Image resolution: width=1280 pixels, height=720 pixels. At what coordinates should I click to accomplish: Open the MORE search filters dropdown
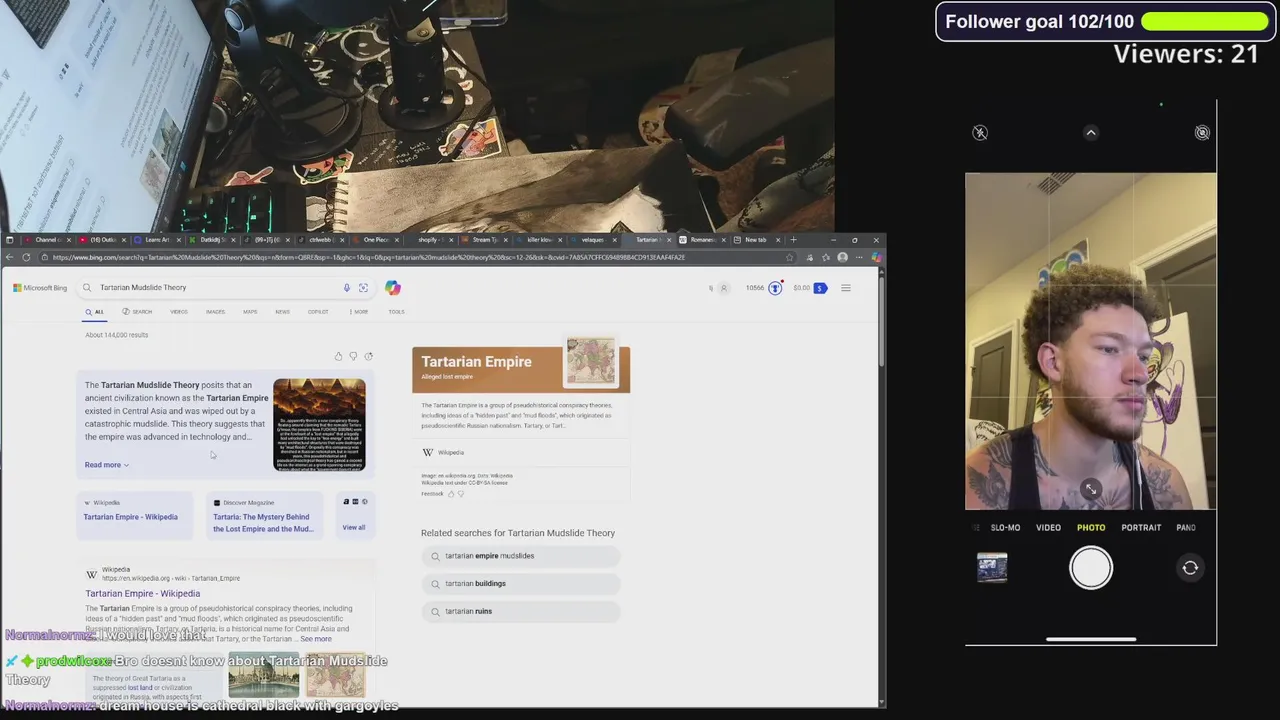(359, 312)
